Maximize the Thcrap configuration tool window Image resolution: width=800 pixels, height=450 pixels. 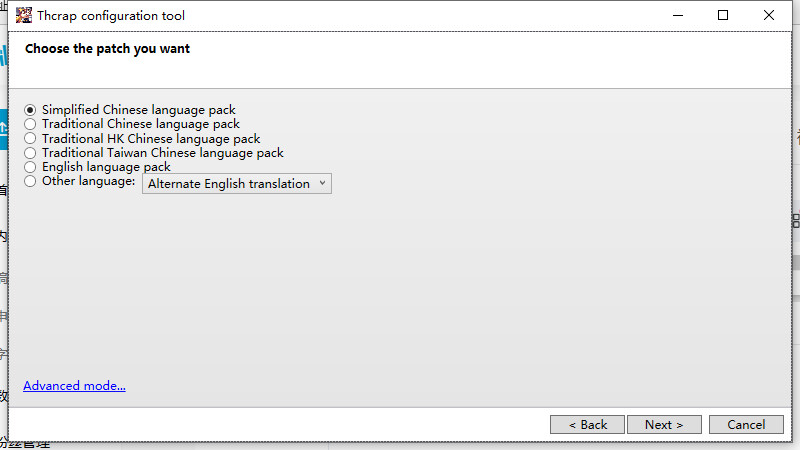point(722,15)
